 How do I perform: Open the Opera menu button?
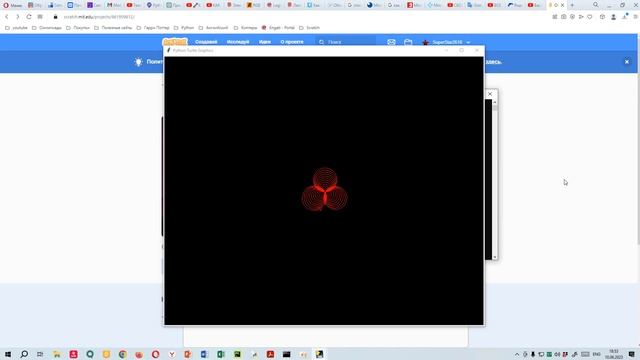coord(12,5)
